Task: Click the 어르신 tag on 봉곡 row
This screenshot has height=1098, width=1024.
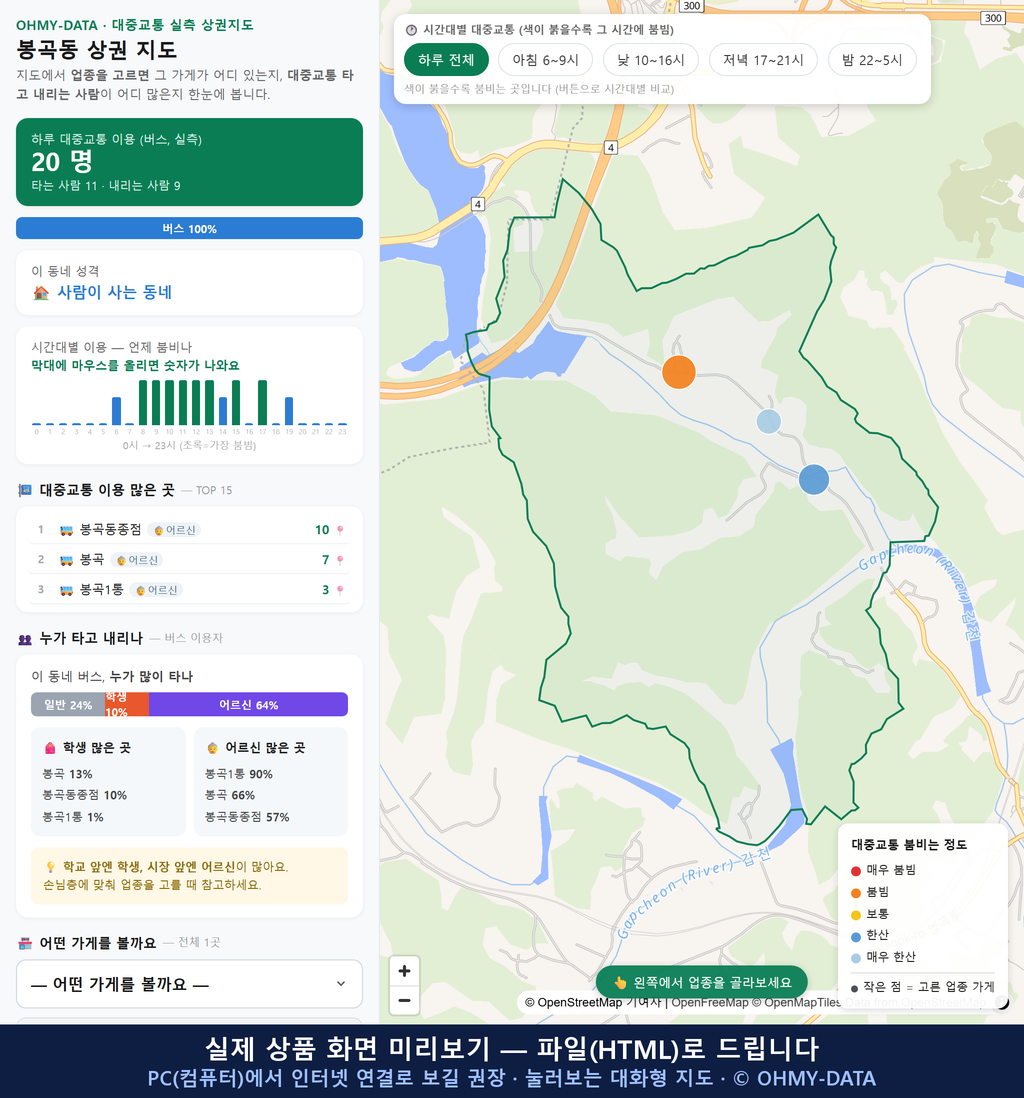Action: coord(137,560)
